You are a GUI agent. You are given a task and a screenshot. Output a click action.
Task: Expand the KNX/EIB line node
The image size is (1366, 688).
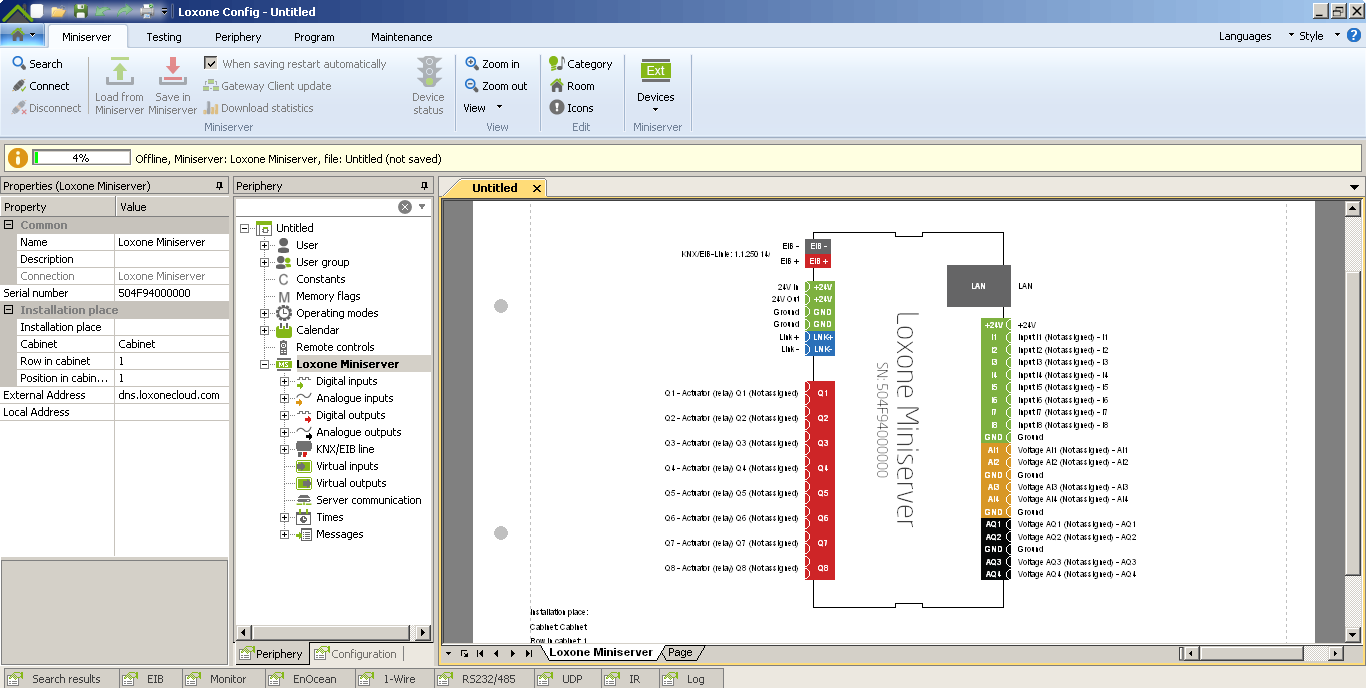[x=284, y=449]
